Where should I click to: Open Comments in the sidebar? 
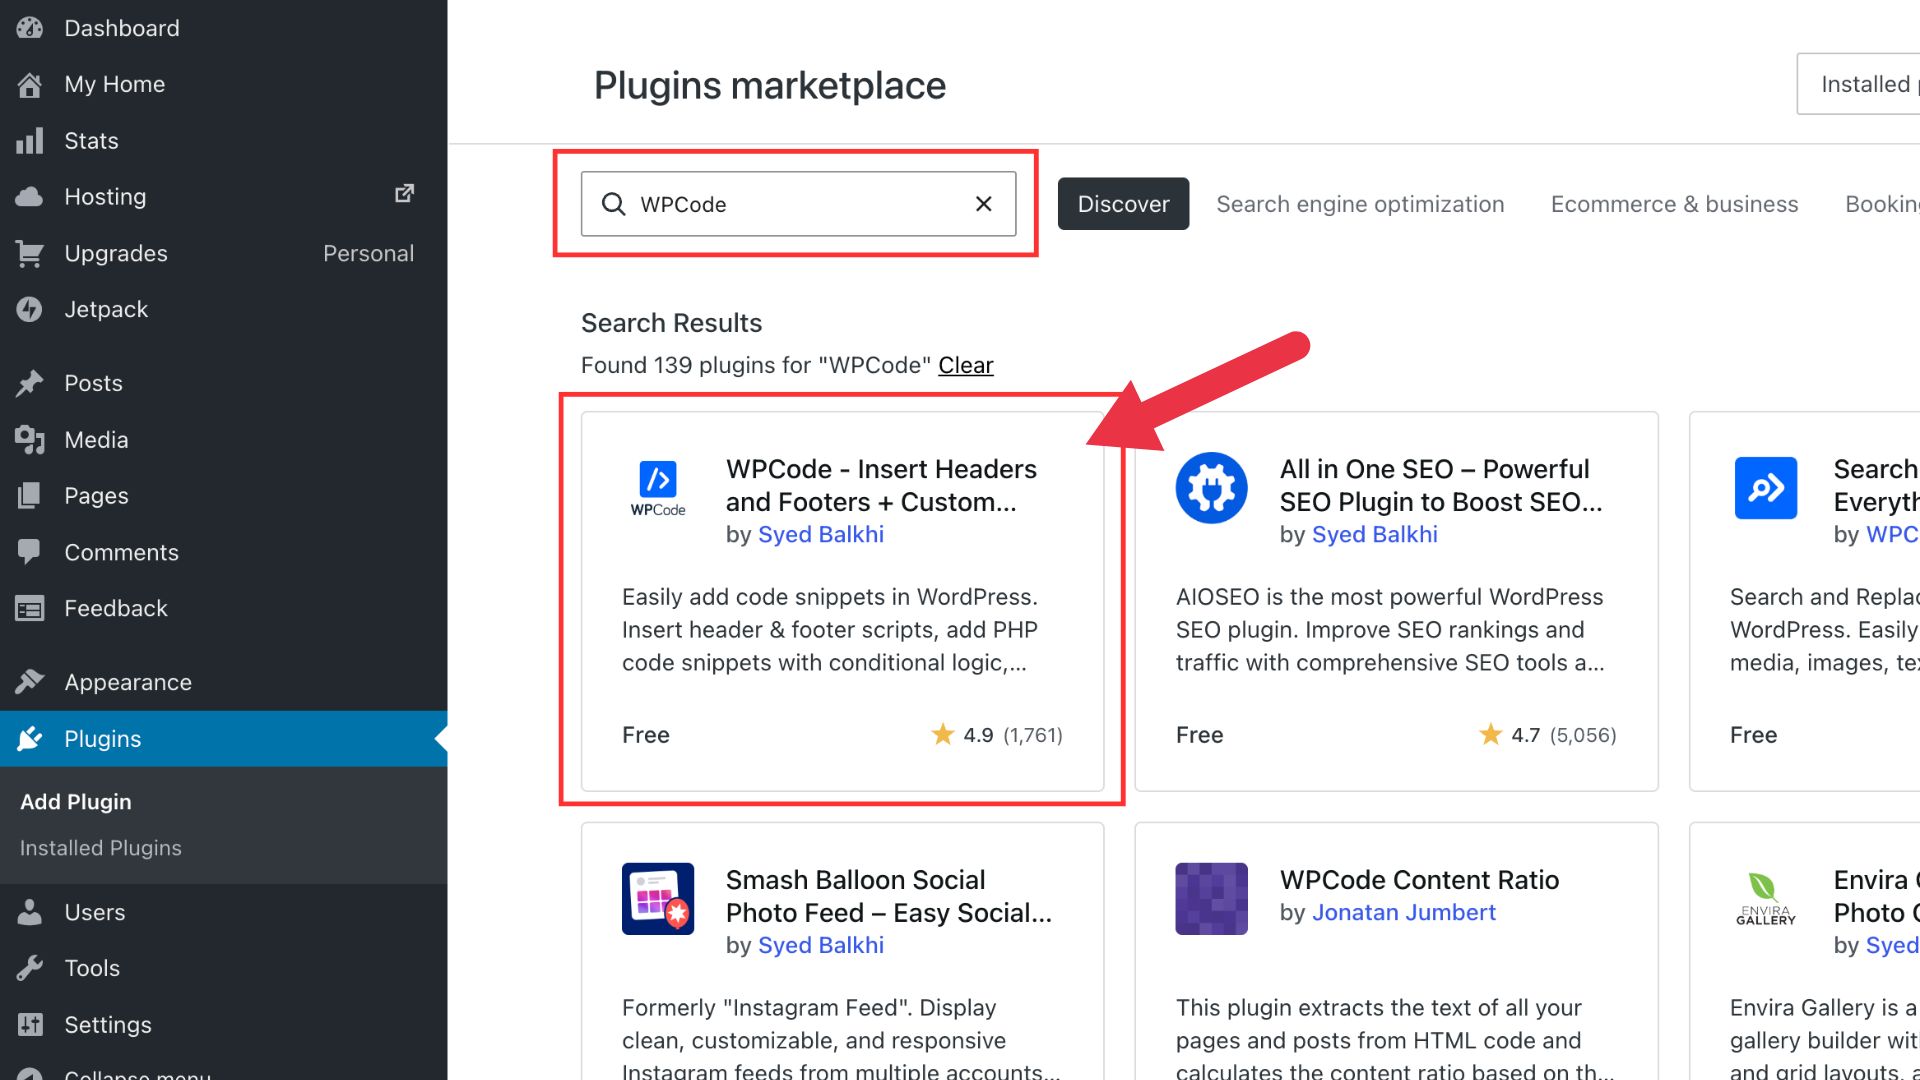point(223,552)
